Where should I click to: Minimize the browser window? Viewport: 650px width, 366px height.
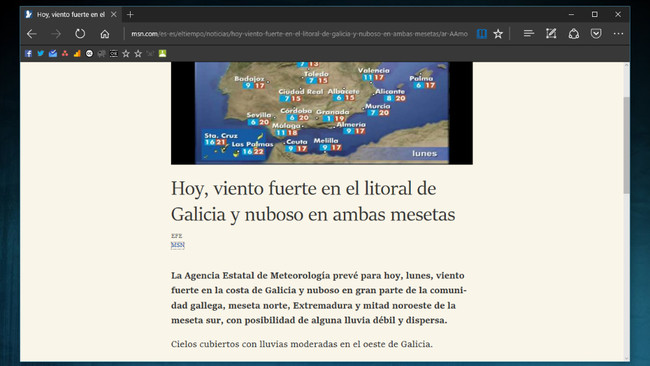click(571, 15)
